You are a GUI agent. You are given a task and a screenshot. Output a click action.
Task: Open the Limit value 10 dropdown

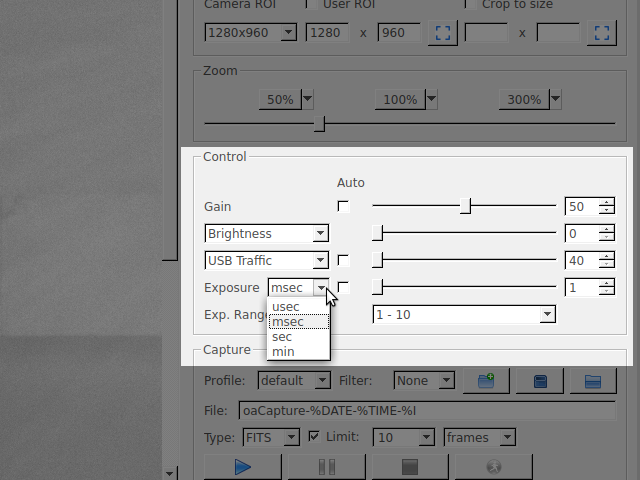pyautogui.click(x=403, y=438)
